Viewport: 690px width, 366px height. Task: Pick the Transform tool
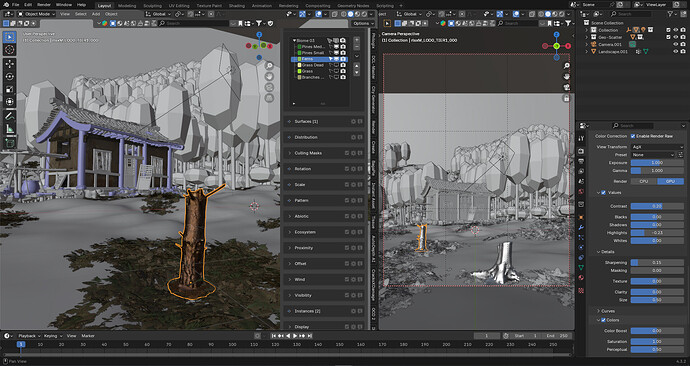click(10, 102)
